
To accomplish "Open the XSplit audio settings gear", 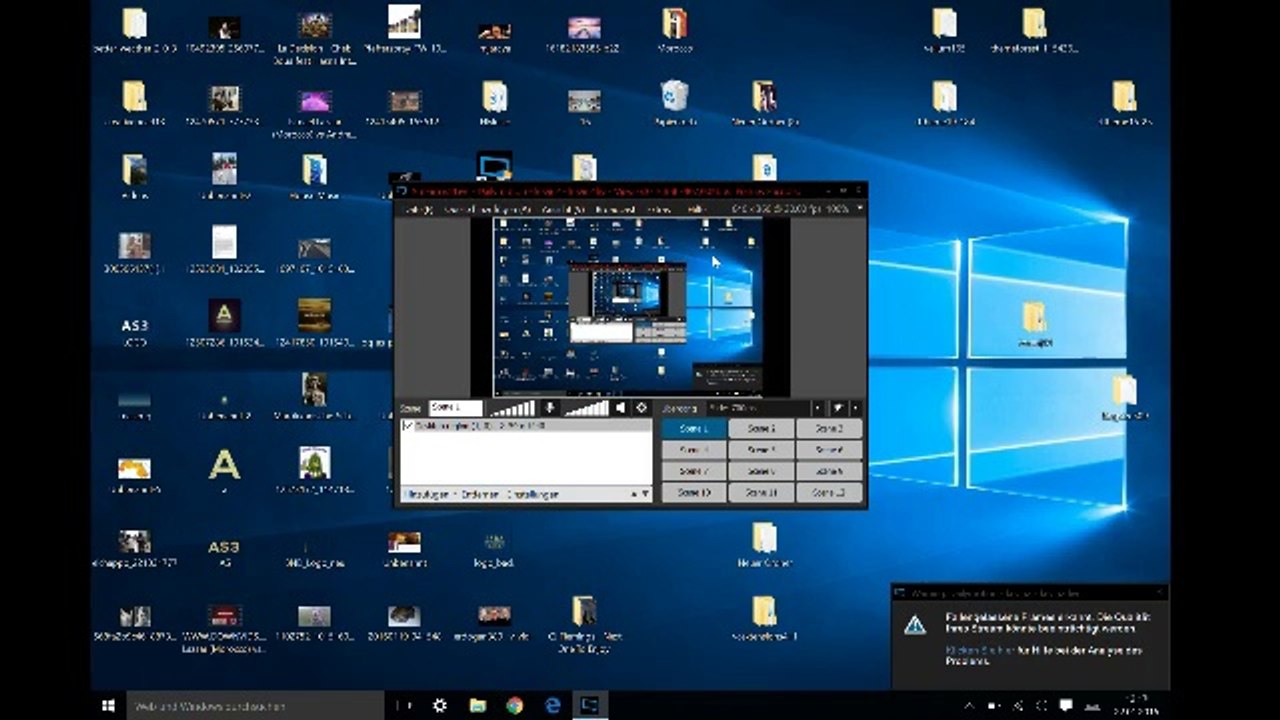I will (642, 408).
